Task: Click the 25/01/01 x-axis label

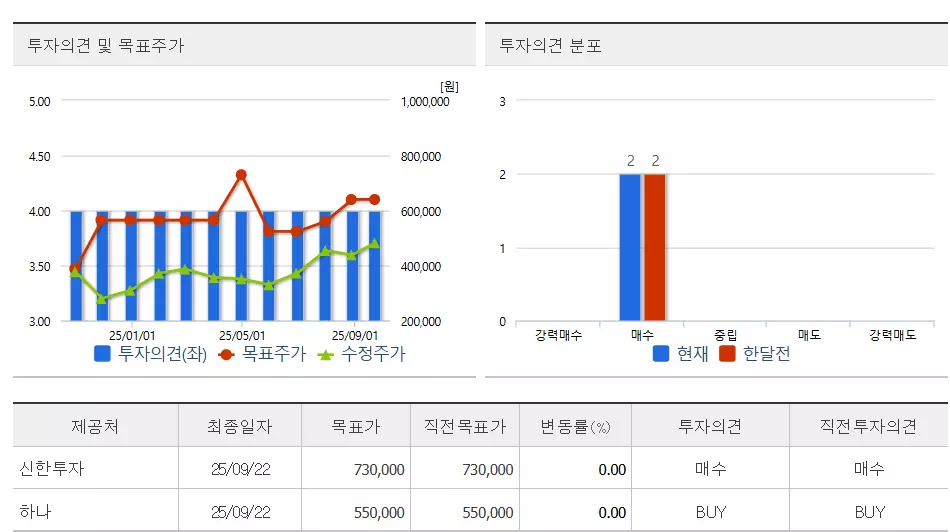Action: click(x=132, y=335)
